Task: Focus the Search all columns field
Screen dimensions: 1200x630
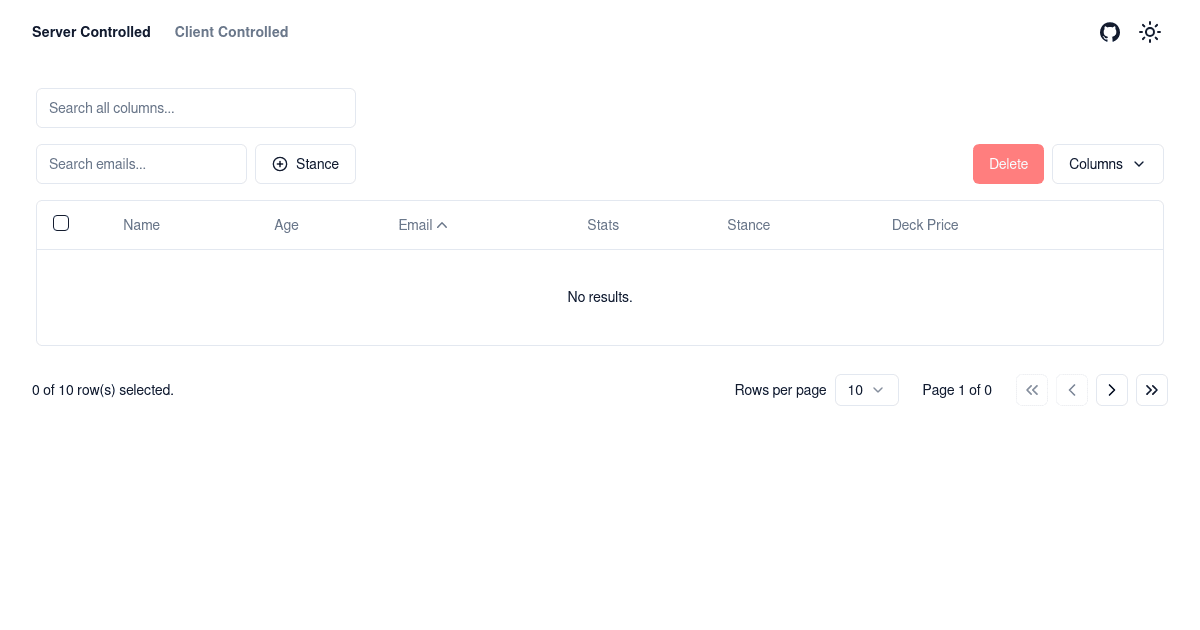Action: pos(196,108)
